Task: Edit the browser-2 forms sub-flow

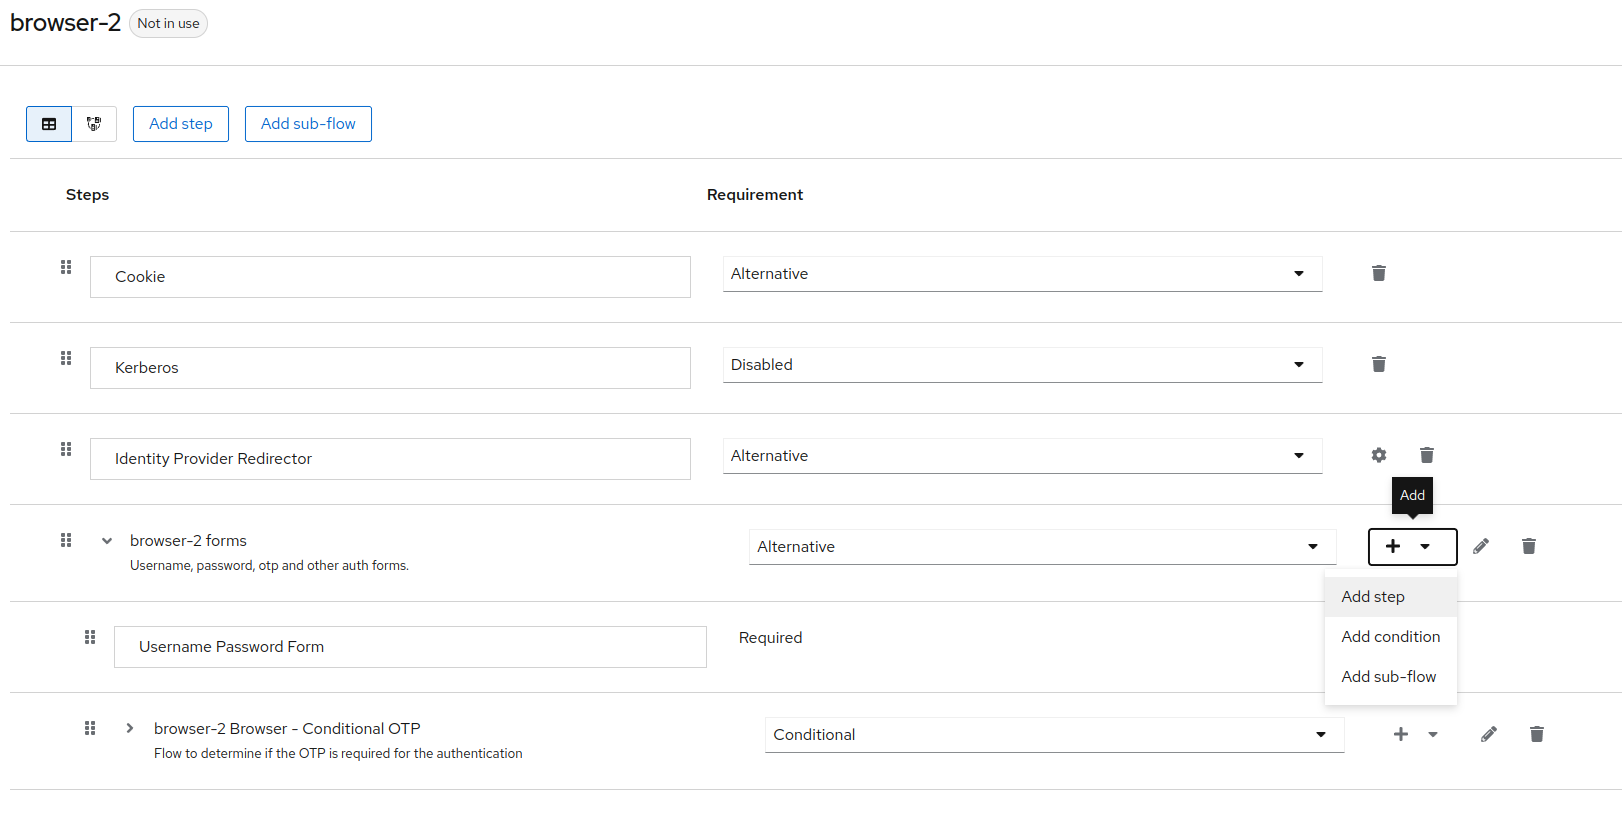Action: click(1480, 546)
